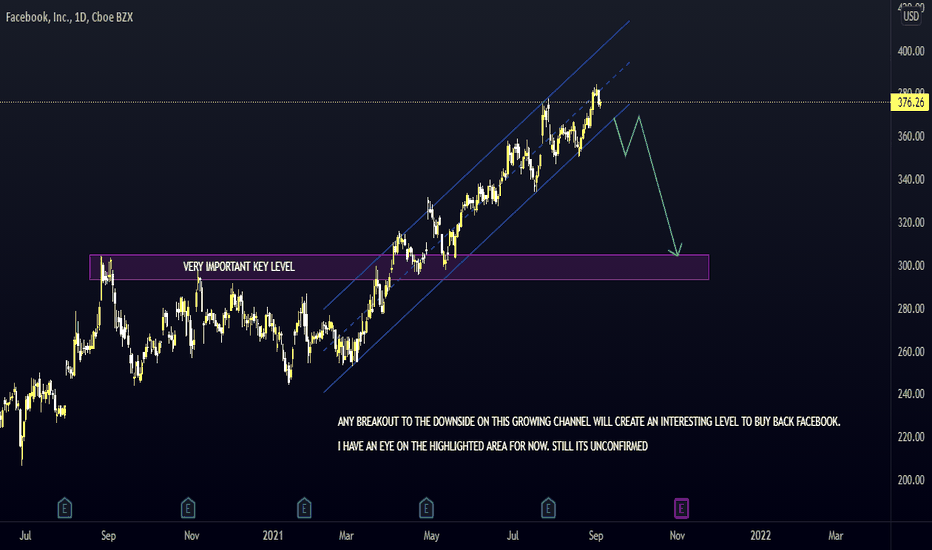Click the 240.00 price axis label
The height and width of the screenshot is (550, 932).
click(x=911, y=394)
